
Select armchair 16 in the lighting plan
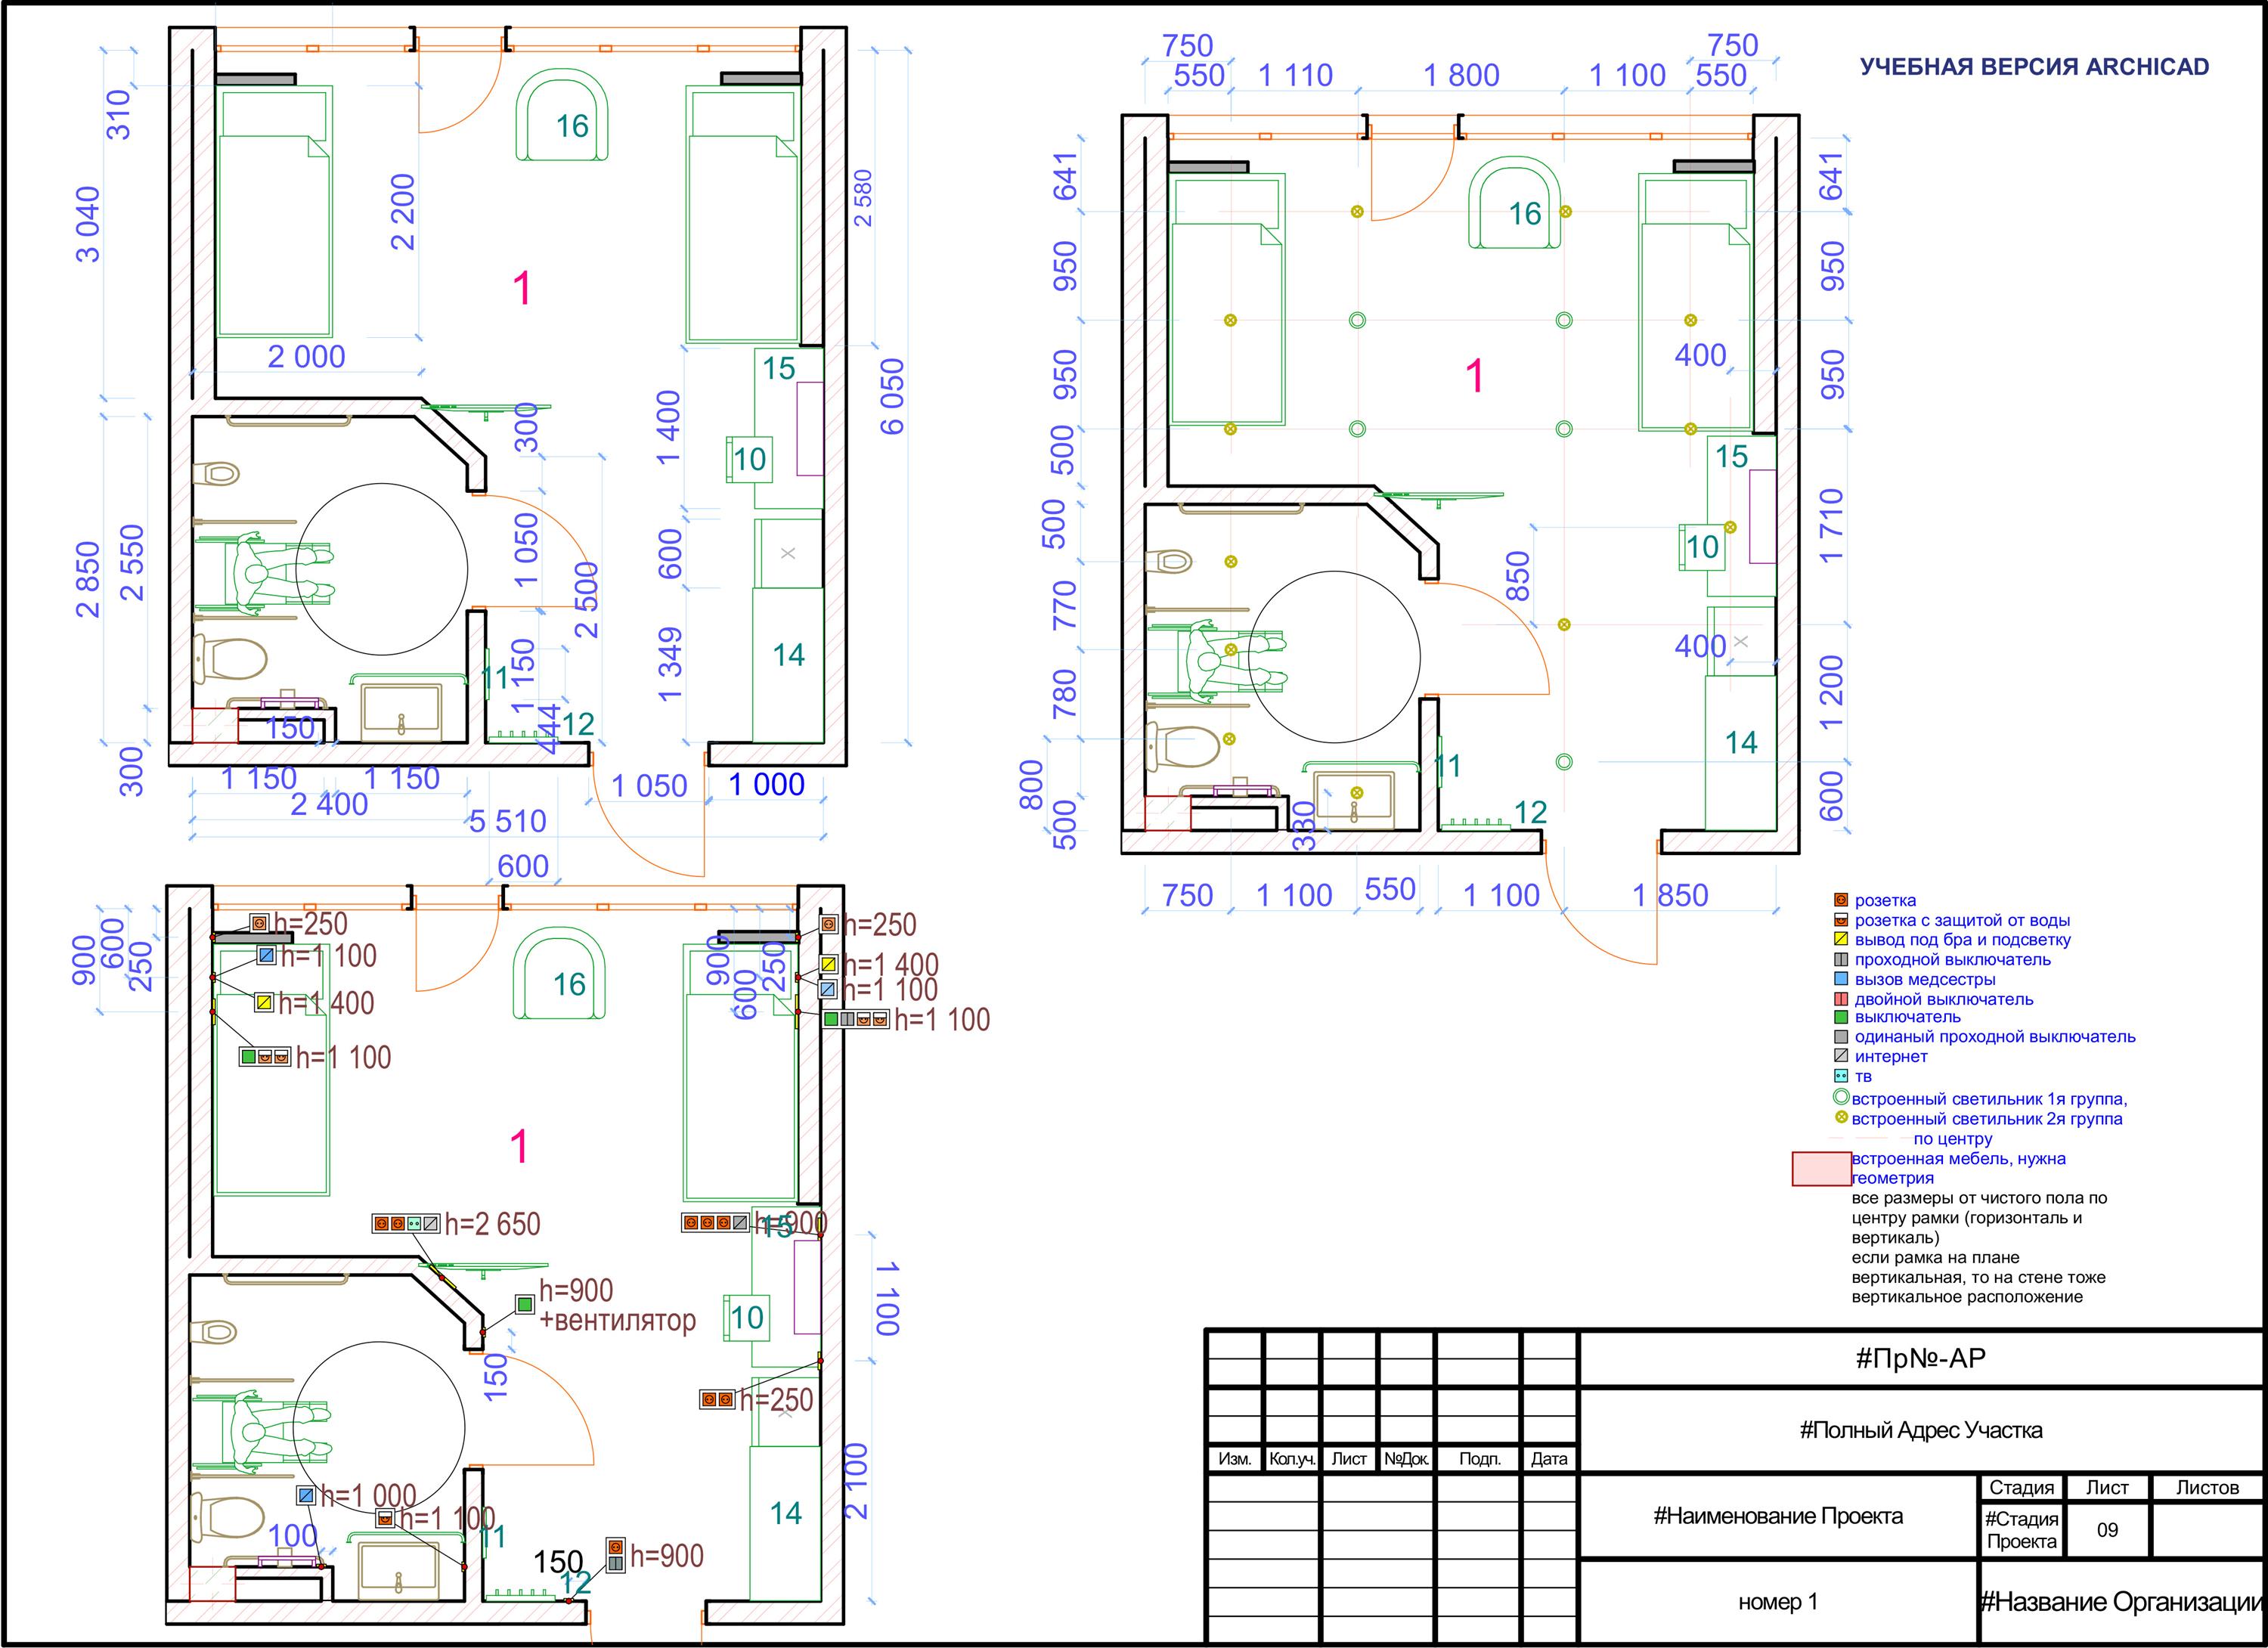tap(1515, 203)
